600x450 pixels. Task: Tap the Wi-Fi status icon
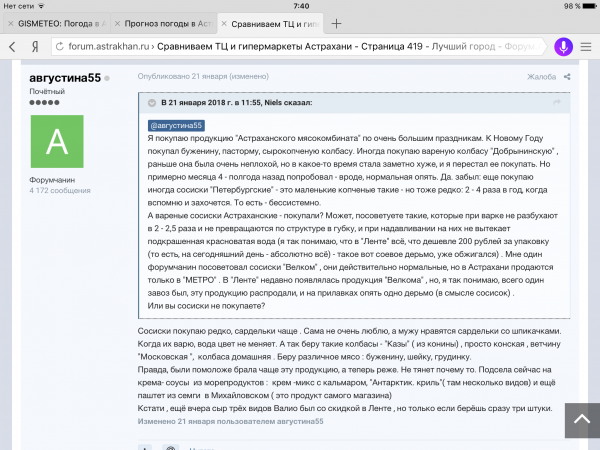coord(41,6)
